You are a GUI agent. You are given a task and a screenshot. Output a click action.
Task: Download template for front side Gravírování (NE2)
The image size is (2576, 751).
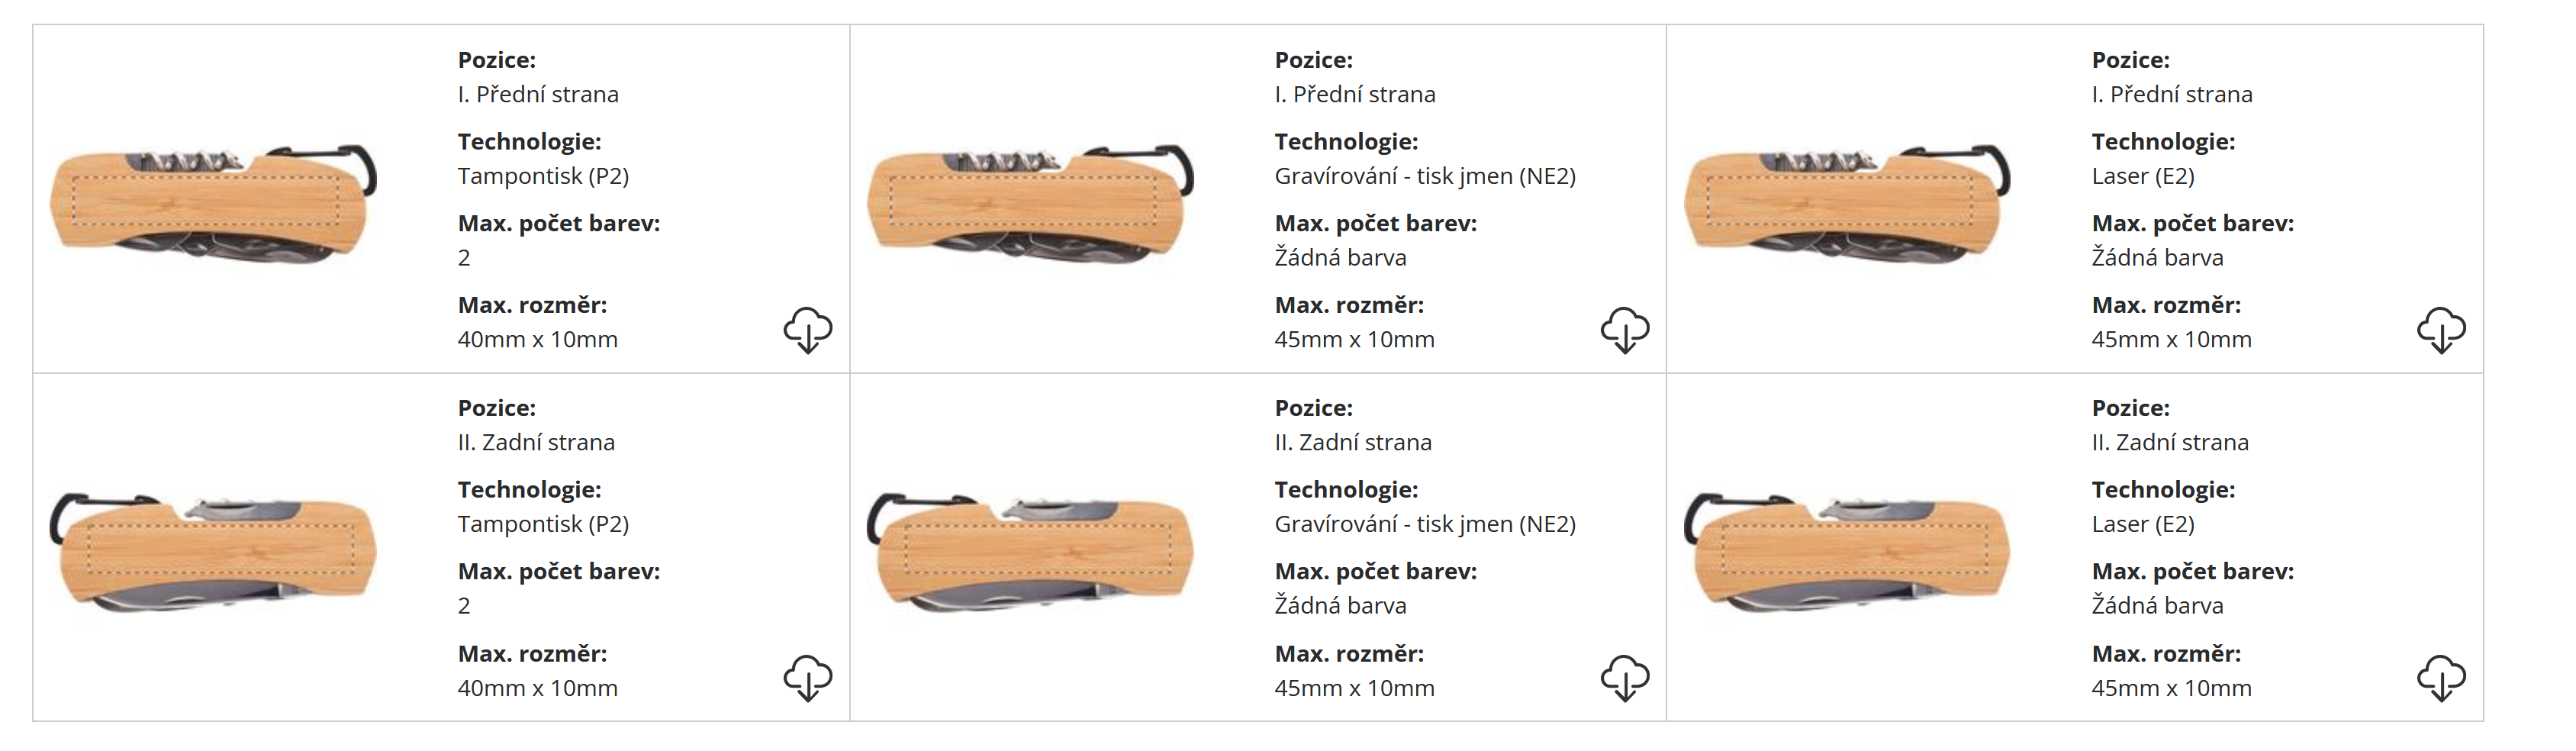coord(1624,329)
